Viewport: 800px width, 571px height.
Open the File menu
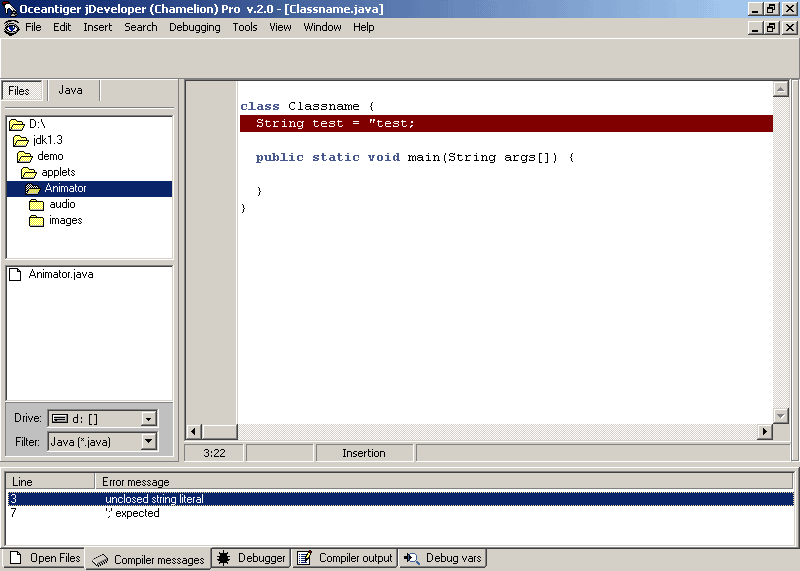coord(33,27)
